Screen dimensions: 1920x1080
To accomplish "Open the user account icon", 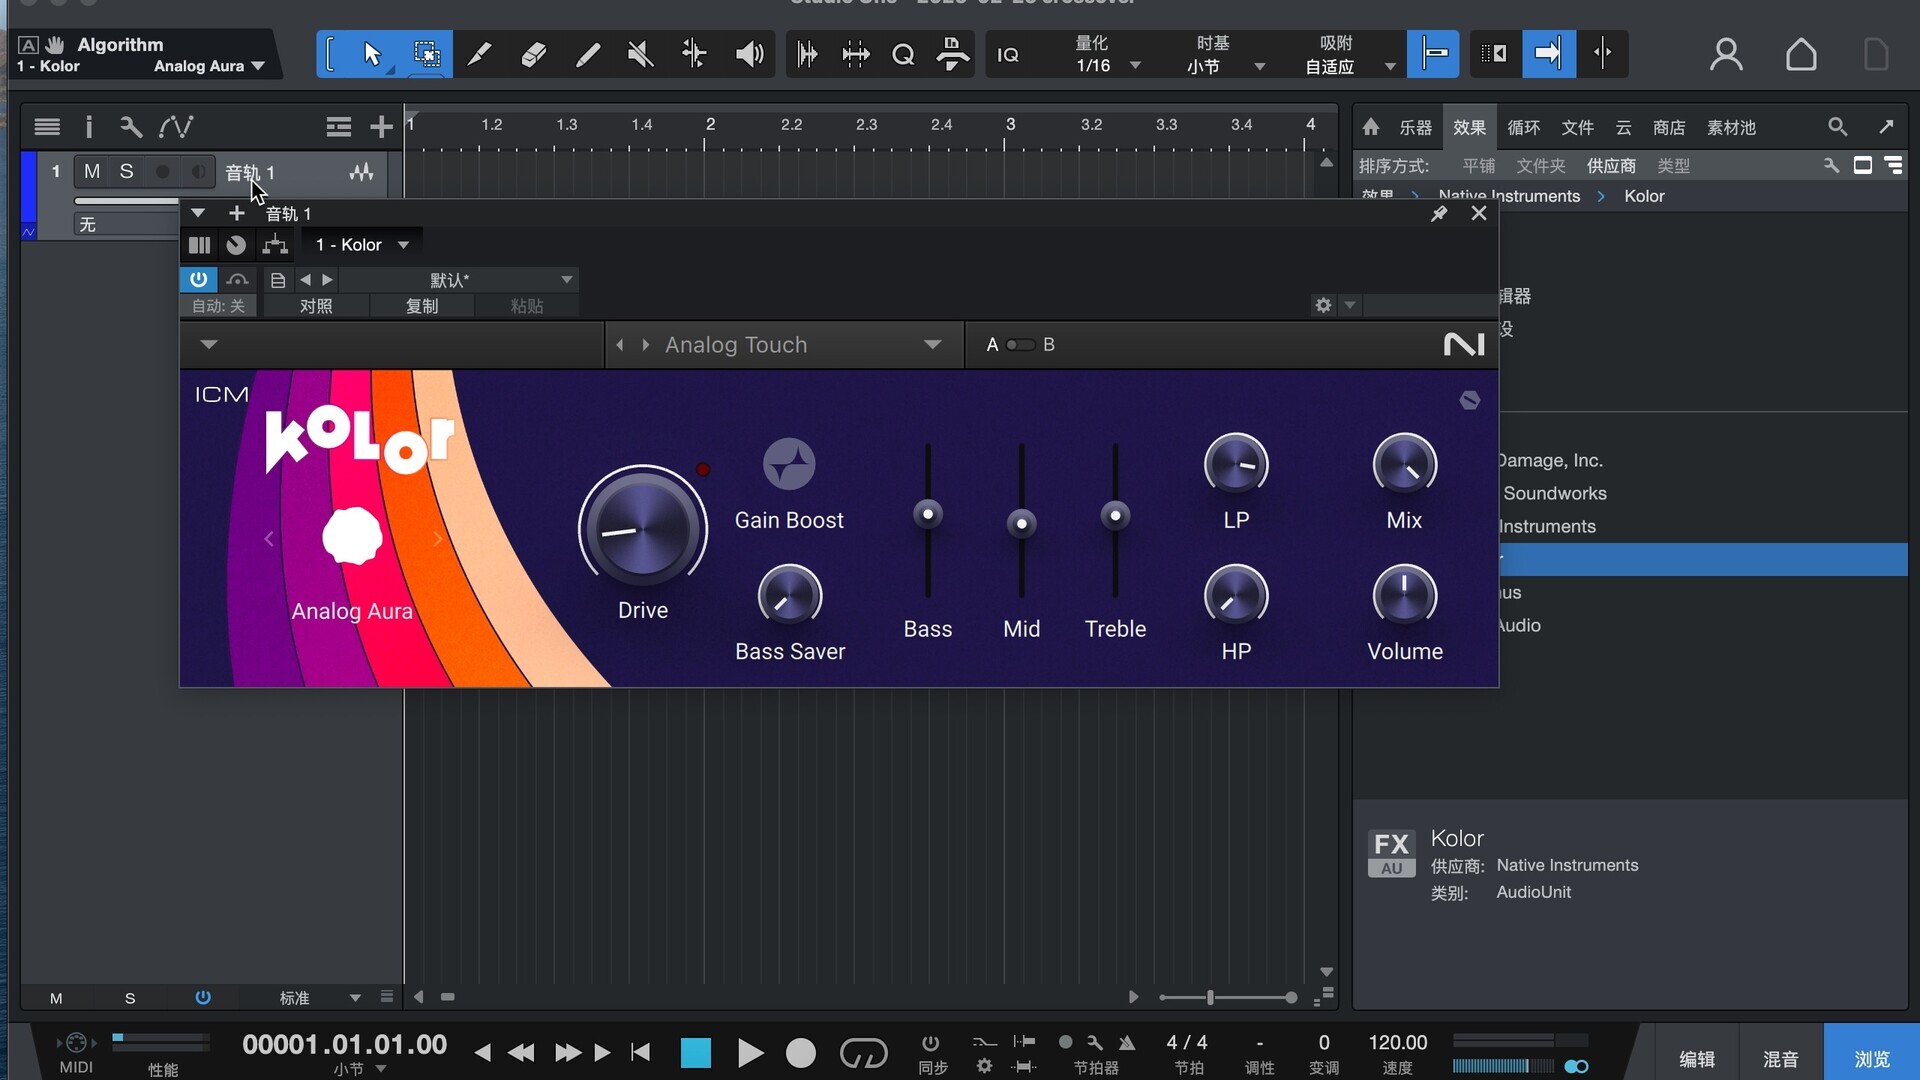I will coord(1726,54).
